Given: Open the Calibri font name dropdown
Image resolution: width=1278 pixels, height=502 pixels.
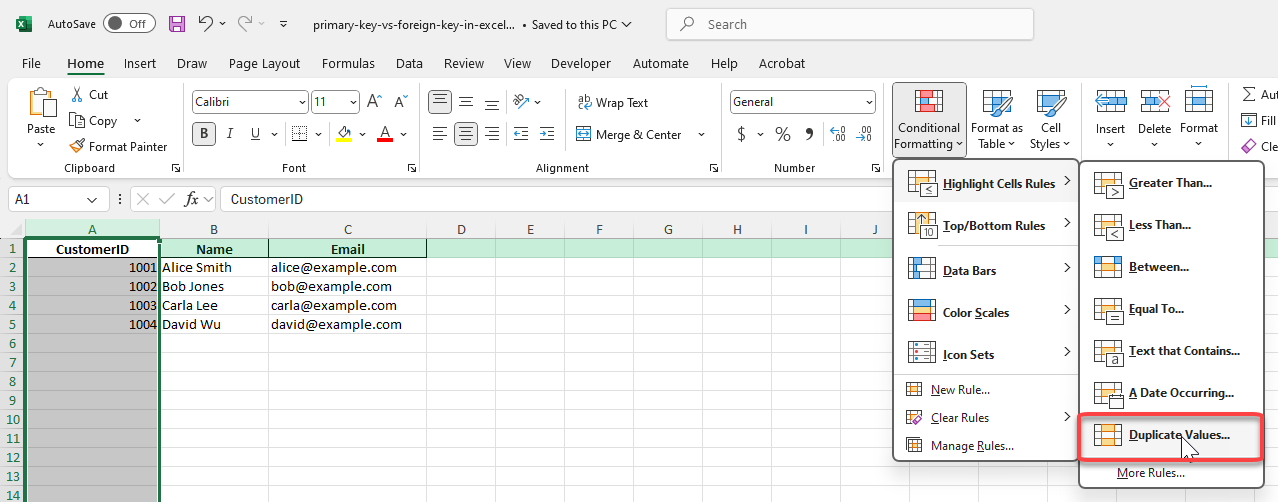Looking at the screenshot, I should point(302,102).
